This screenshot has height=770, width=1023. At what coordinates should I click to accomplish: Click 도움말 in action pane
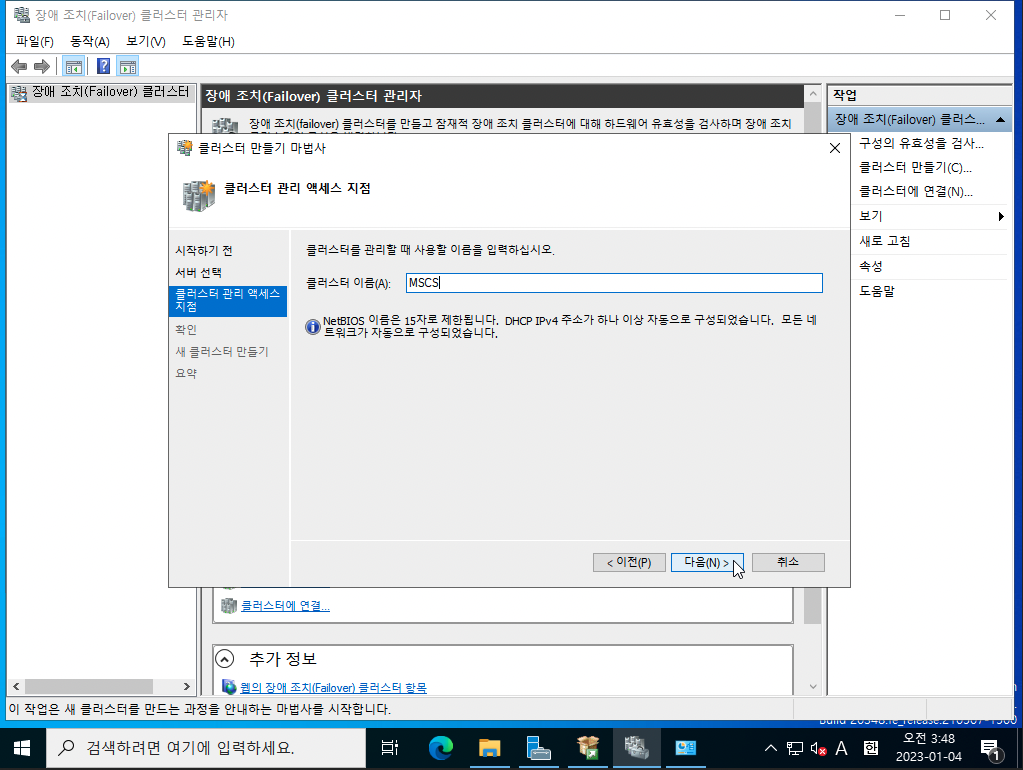tap(877, 291)
